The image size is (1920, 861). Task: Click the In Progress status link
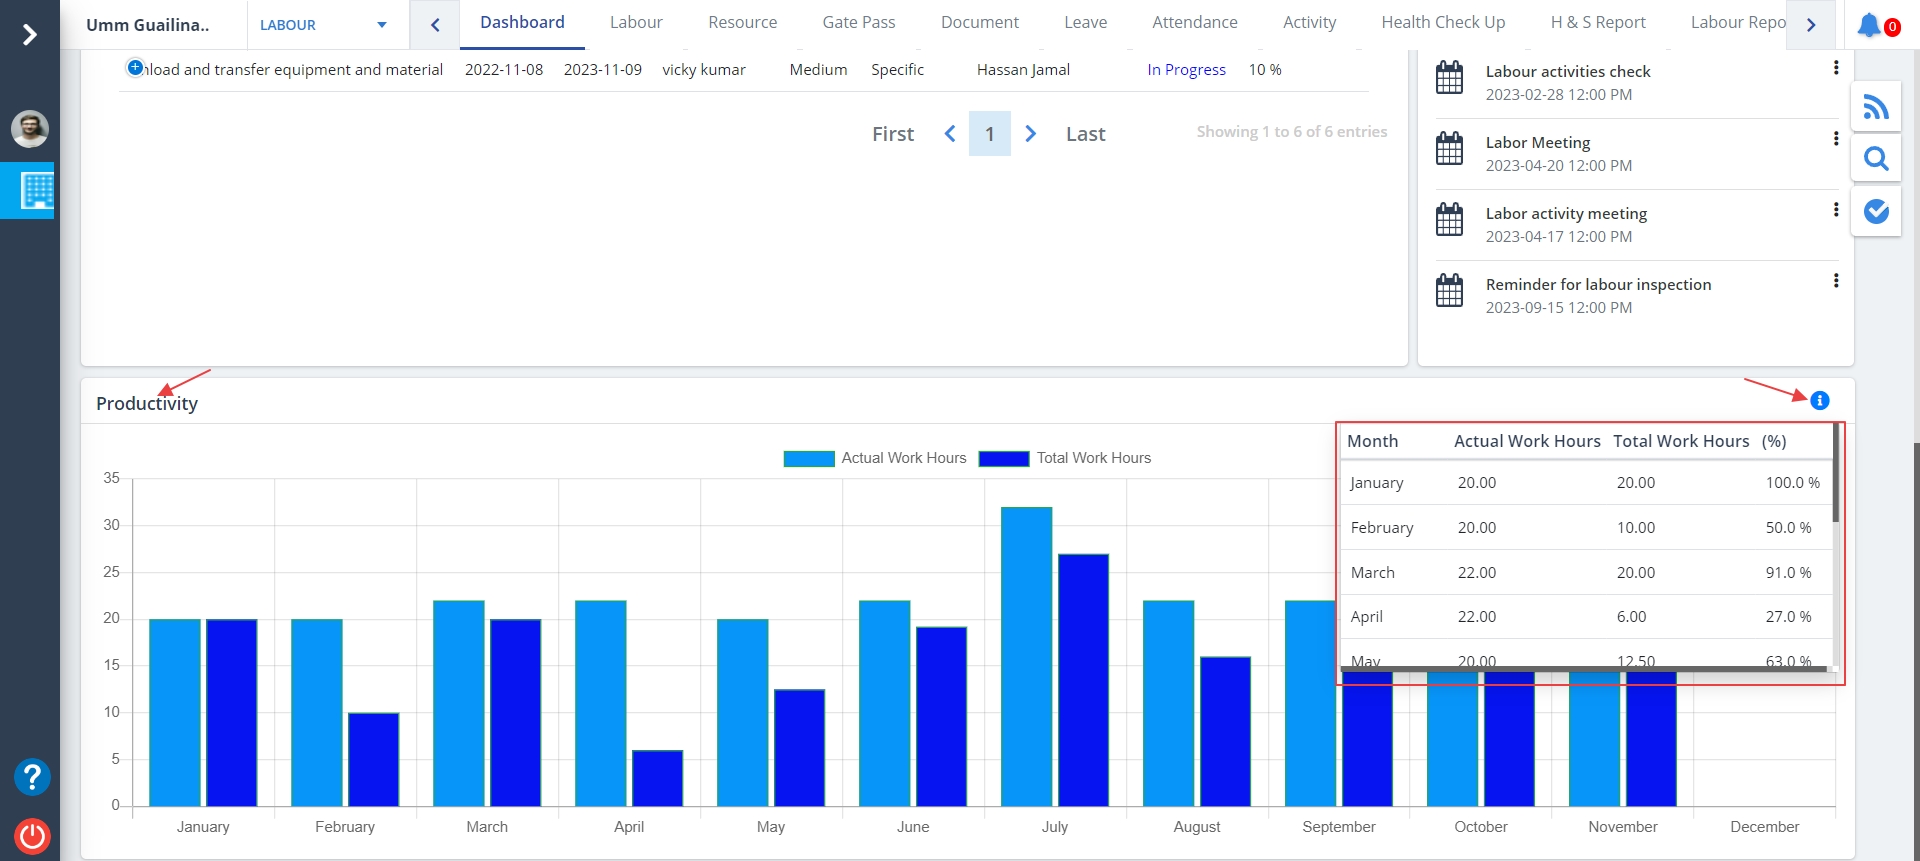pyautogui.click(x=1186, y=70)
